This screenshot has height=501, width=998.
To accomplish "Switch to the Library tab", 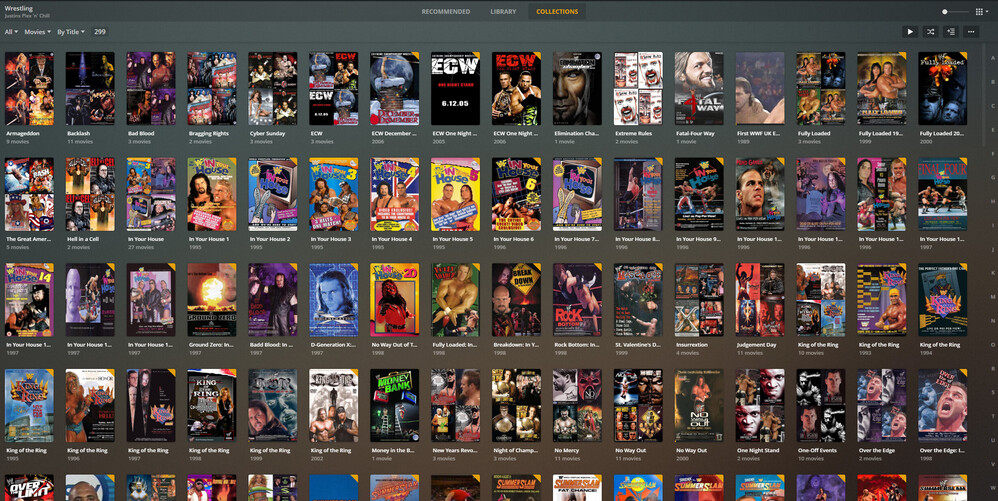I will click(503, 11).
